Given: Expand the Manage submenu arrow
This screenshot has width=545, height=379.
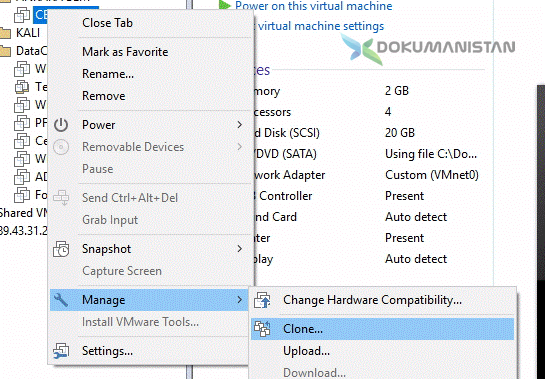Looking at the screenshot, I should [x=239, y=299].
